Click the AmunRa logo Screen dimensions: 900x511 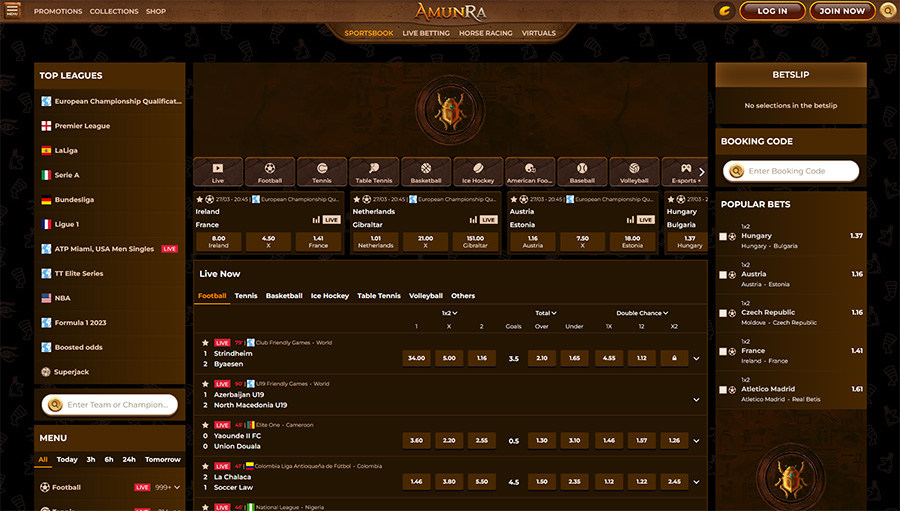click(451, 11)
